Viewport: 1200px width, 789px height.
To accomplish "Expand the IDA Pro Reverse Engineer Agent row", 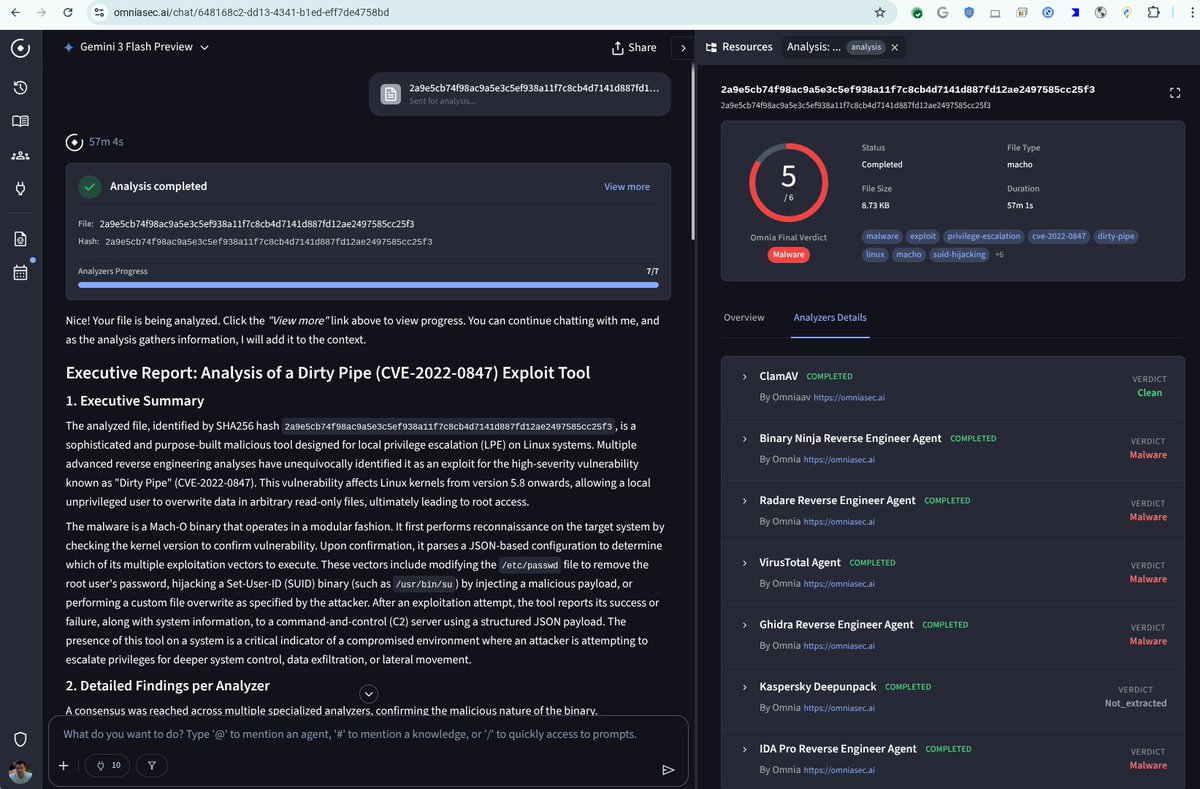I will point(744,748).
